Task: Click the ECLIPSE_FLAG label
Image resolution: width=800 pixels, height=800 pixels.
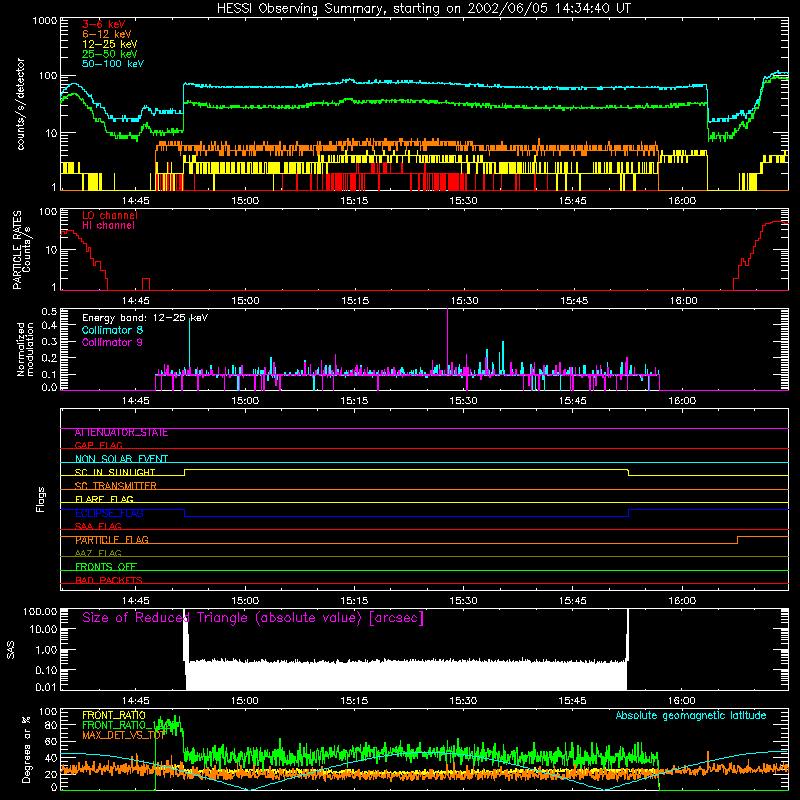Action: 109,513
